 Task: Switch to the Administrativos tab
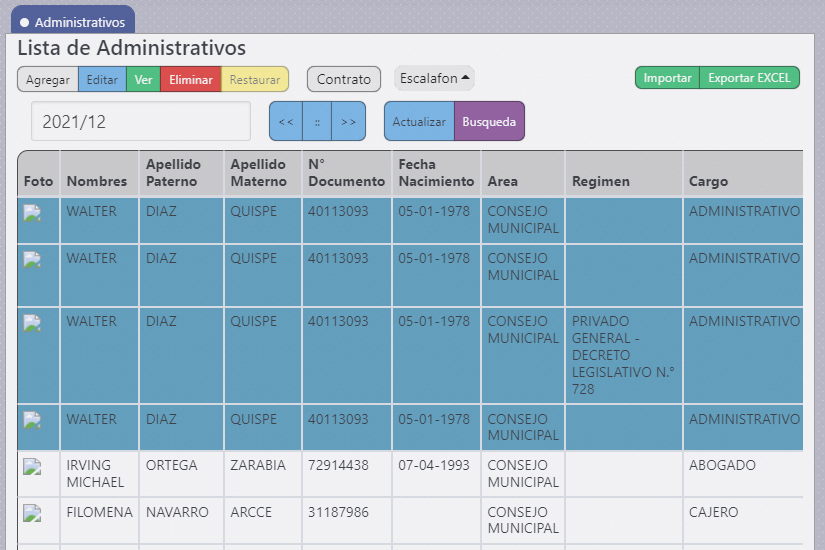72,21
